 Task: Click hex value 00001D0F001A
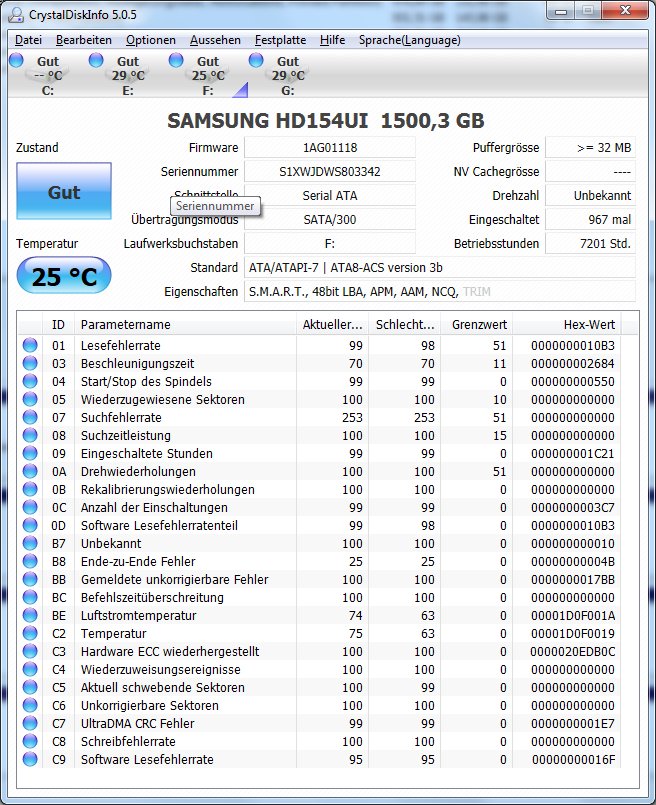[572, 616]
